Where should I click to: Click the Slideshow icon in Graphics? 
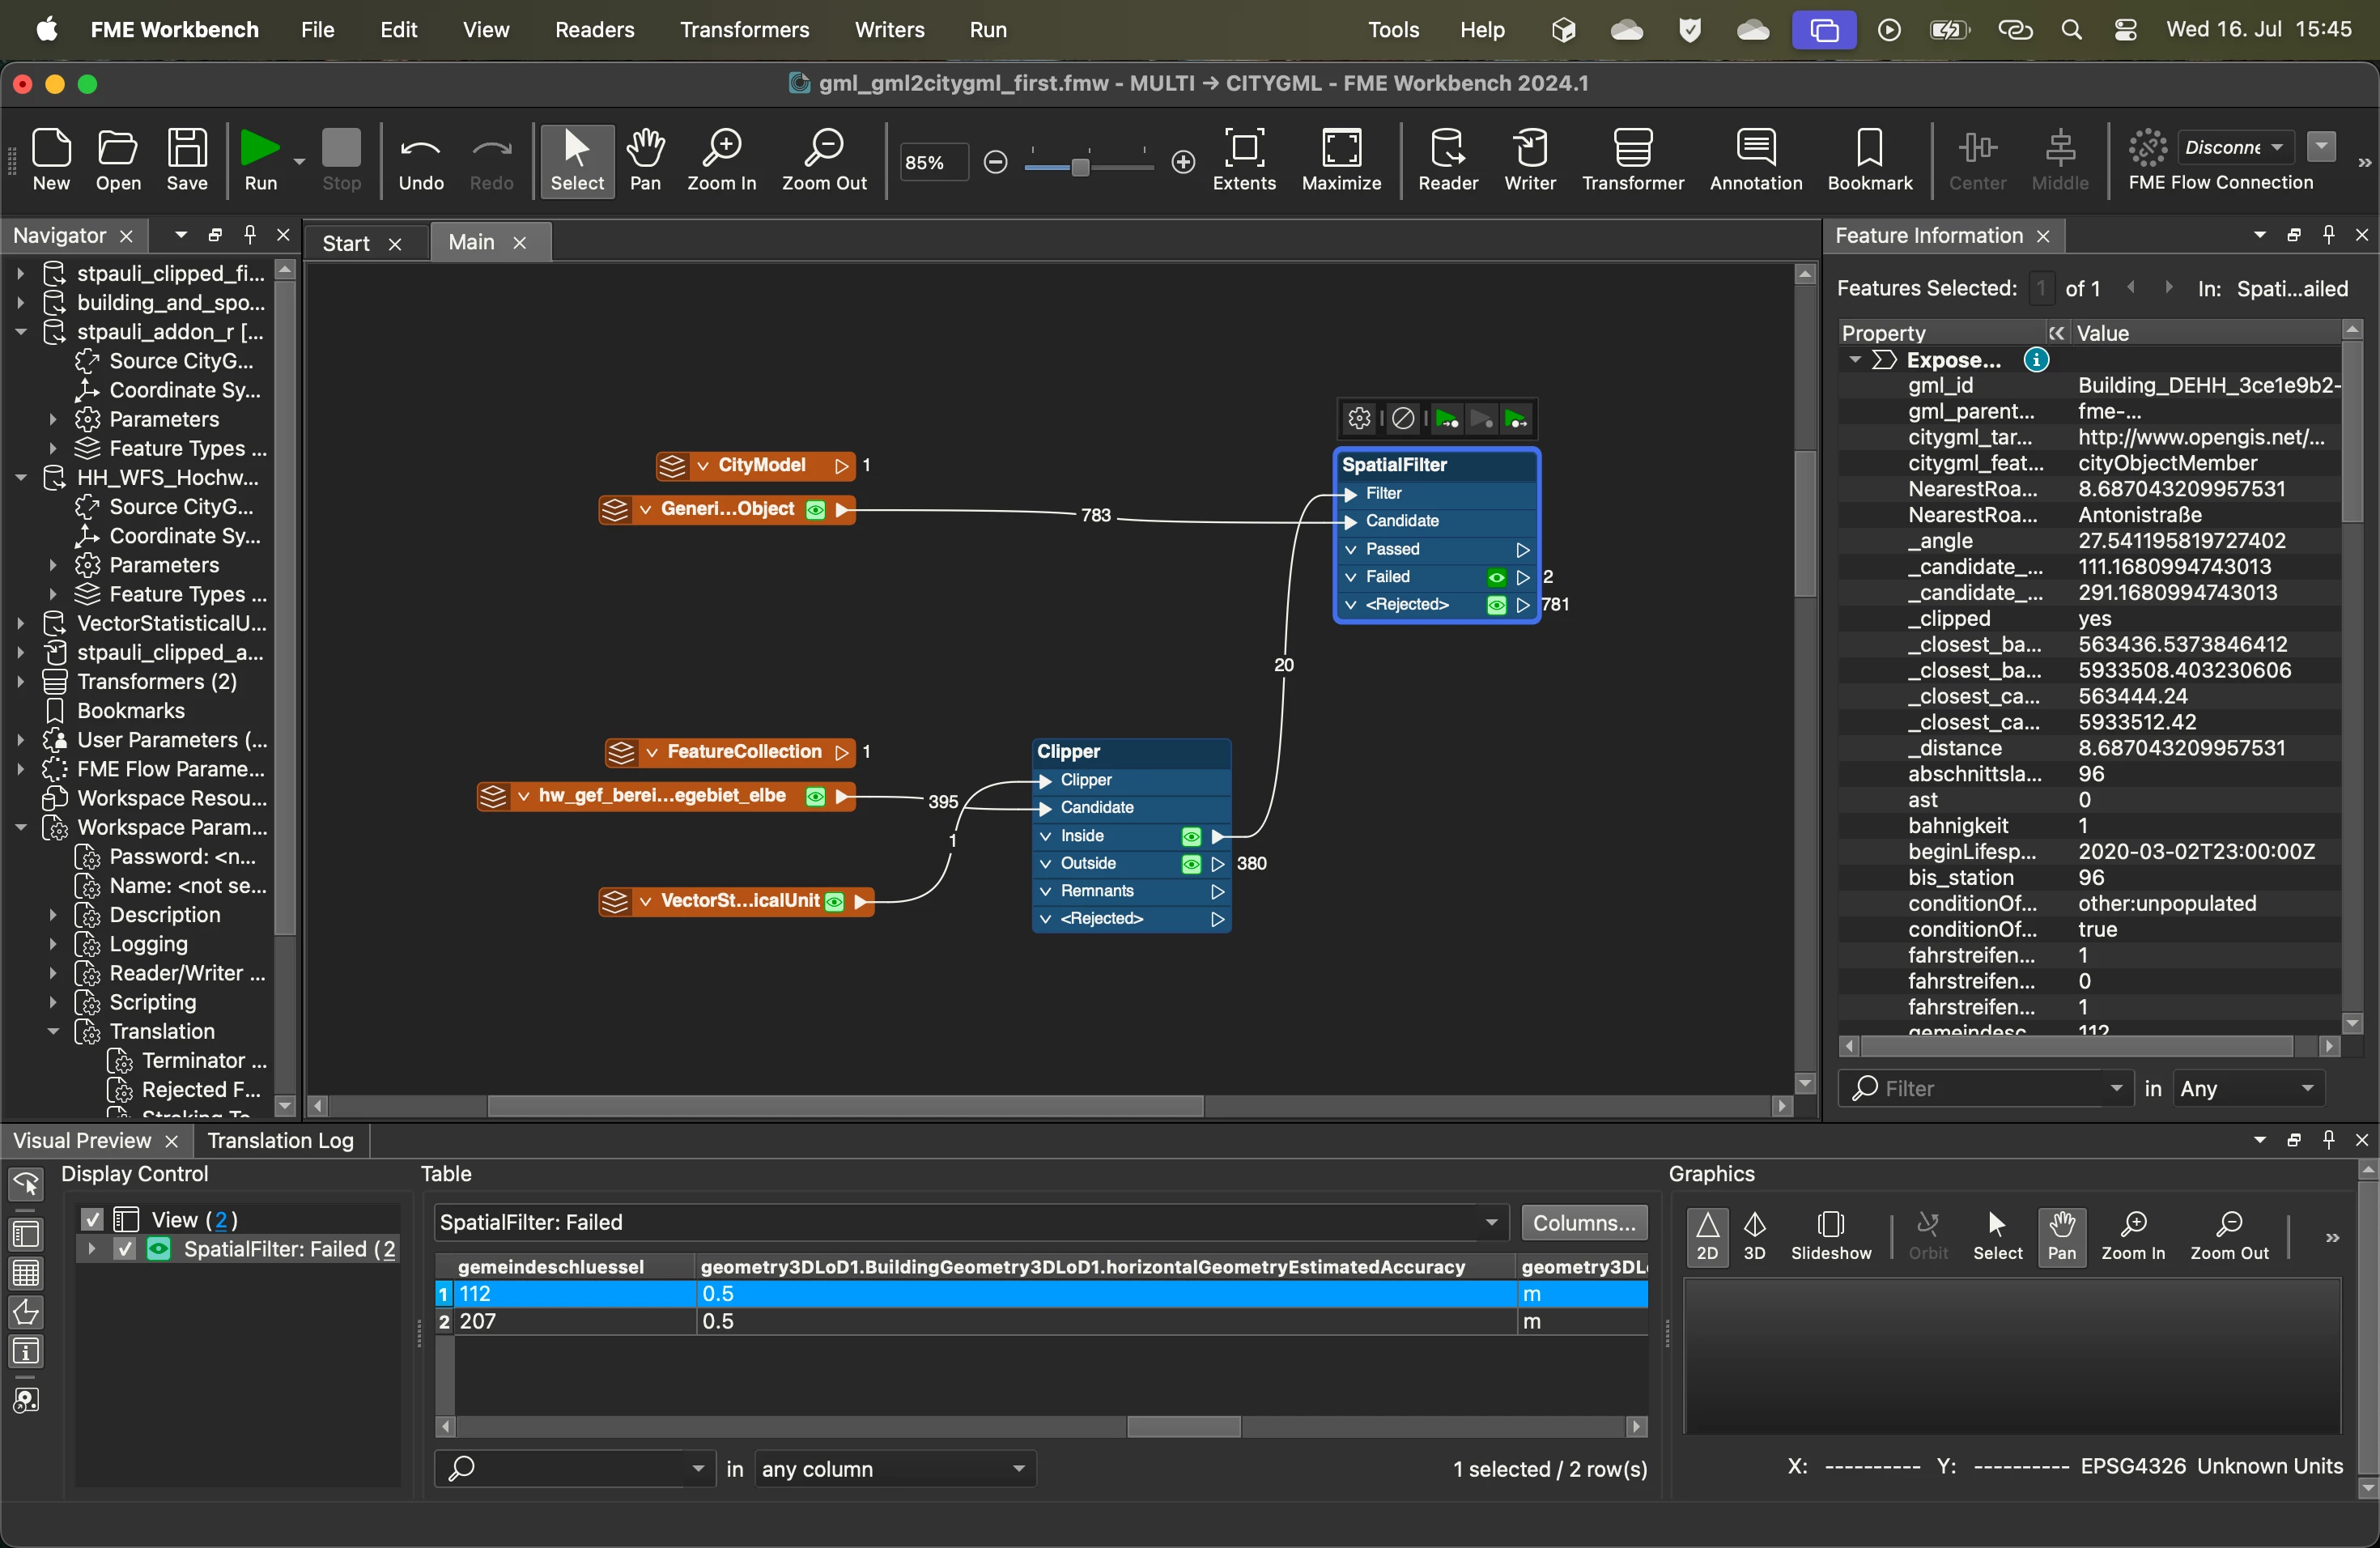pyautogui.click(x=1831, y=1236)
